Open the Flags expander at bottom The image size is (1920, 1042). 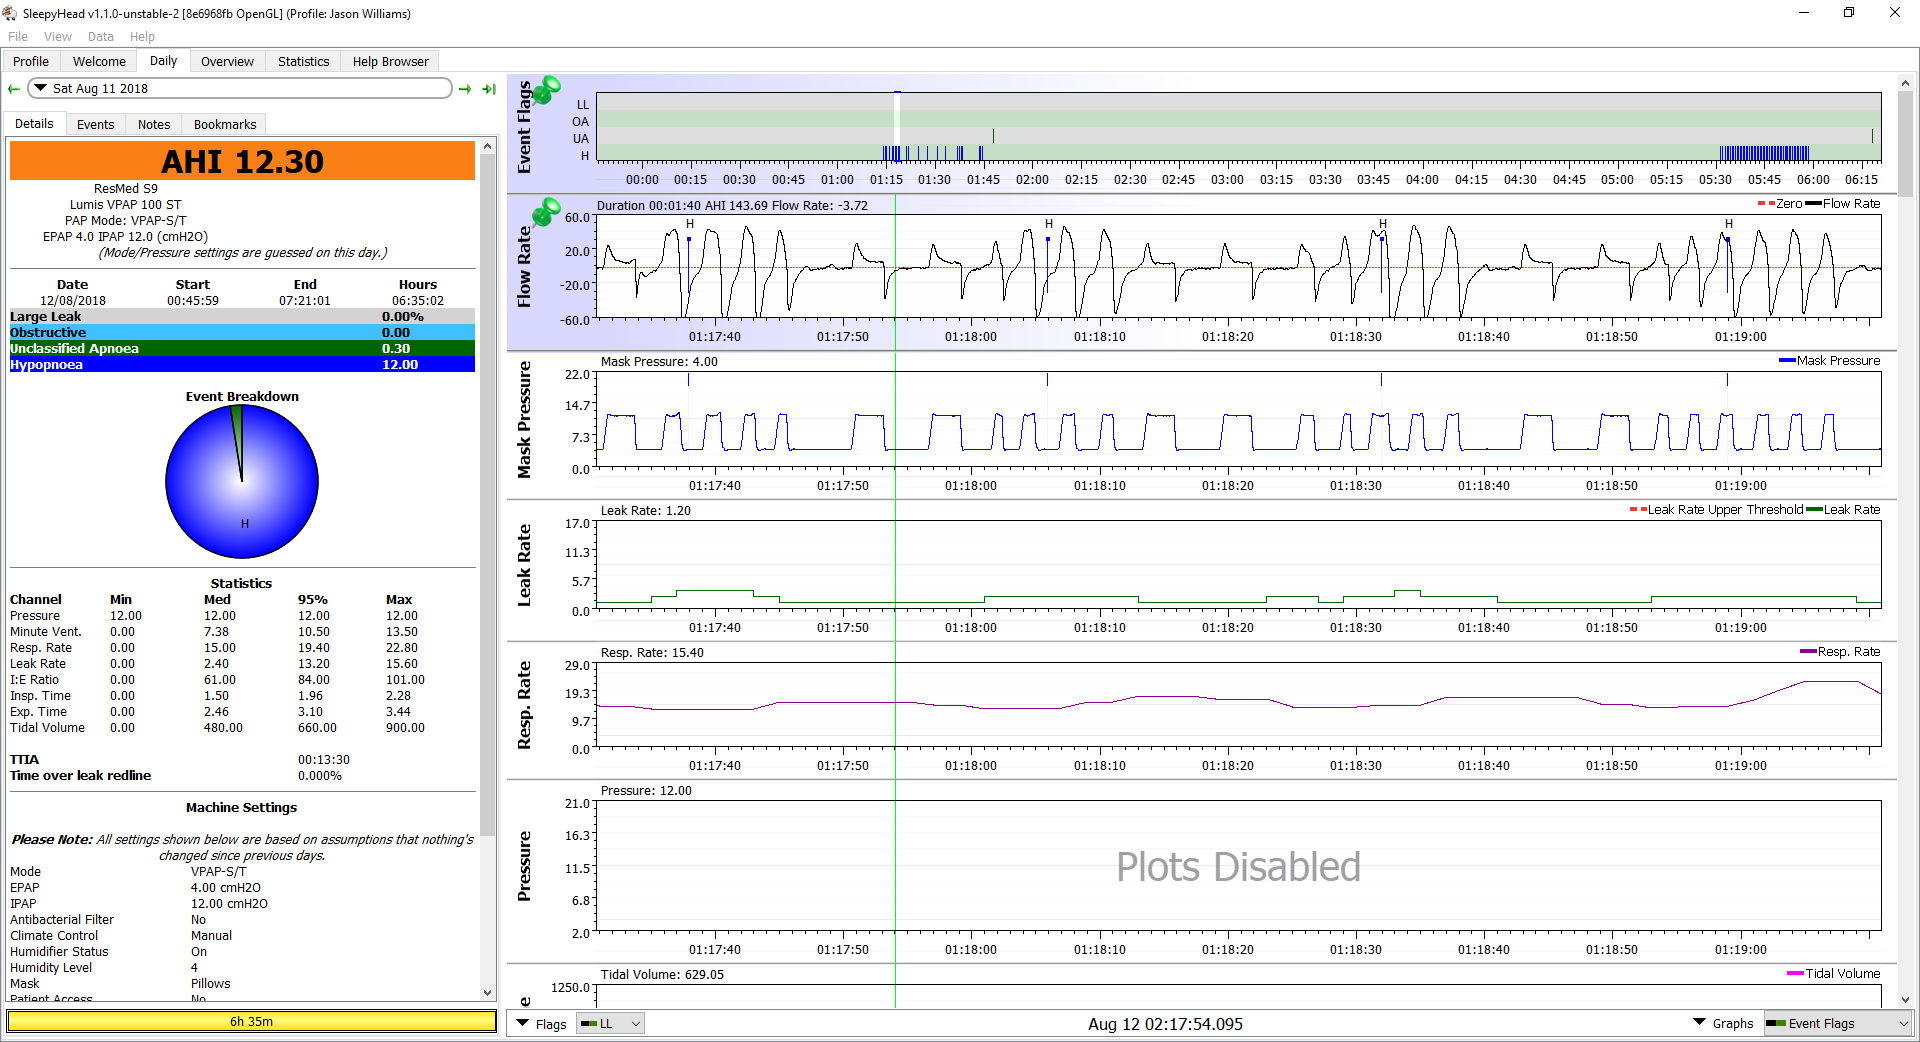pos(541,1024)
